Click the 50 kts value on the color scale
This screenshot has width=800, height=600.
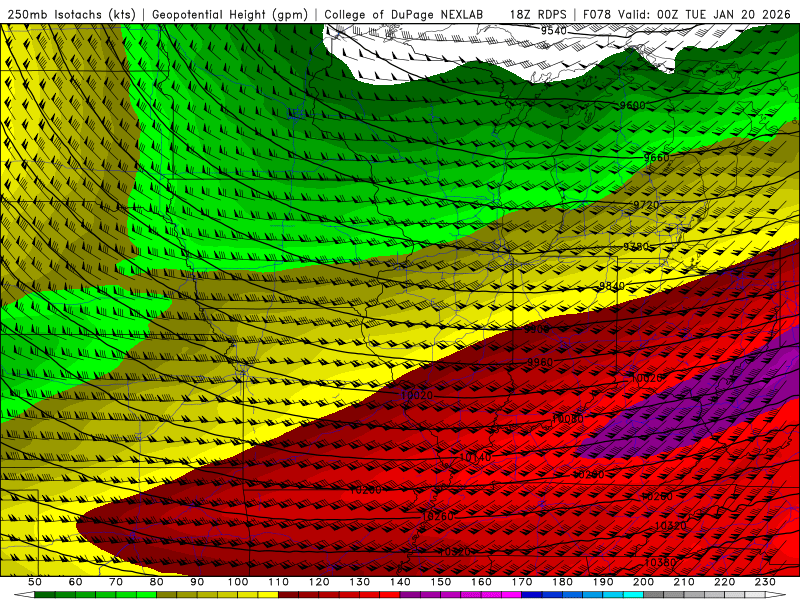(x=35, y=582)
